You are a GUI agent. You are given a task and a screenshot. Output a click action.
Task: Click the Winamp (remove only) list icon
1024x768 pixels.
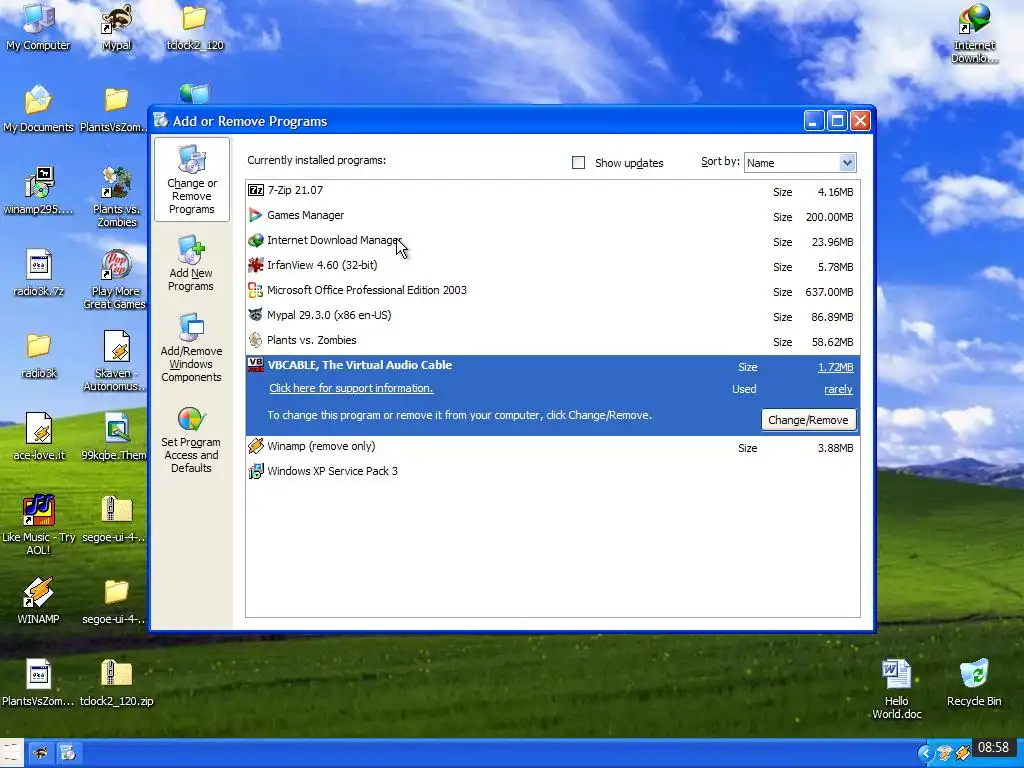pyautogui.click(x=255, y=446)
